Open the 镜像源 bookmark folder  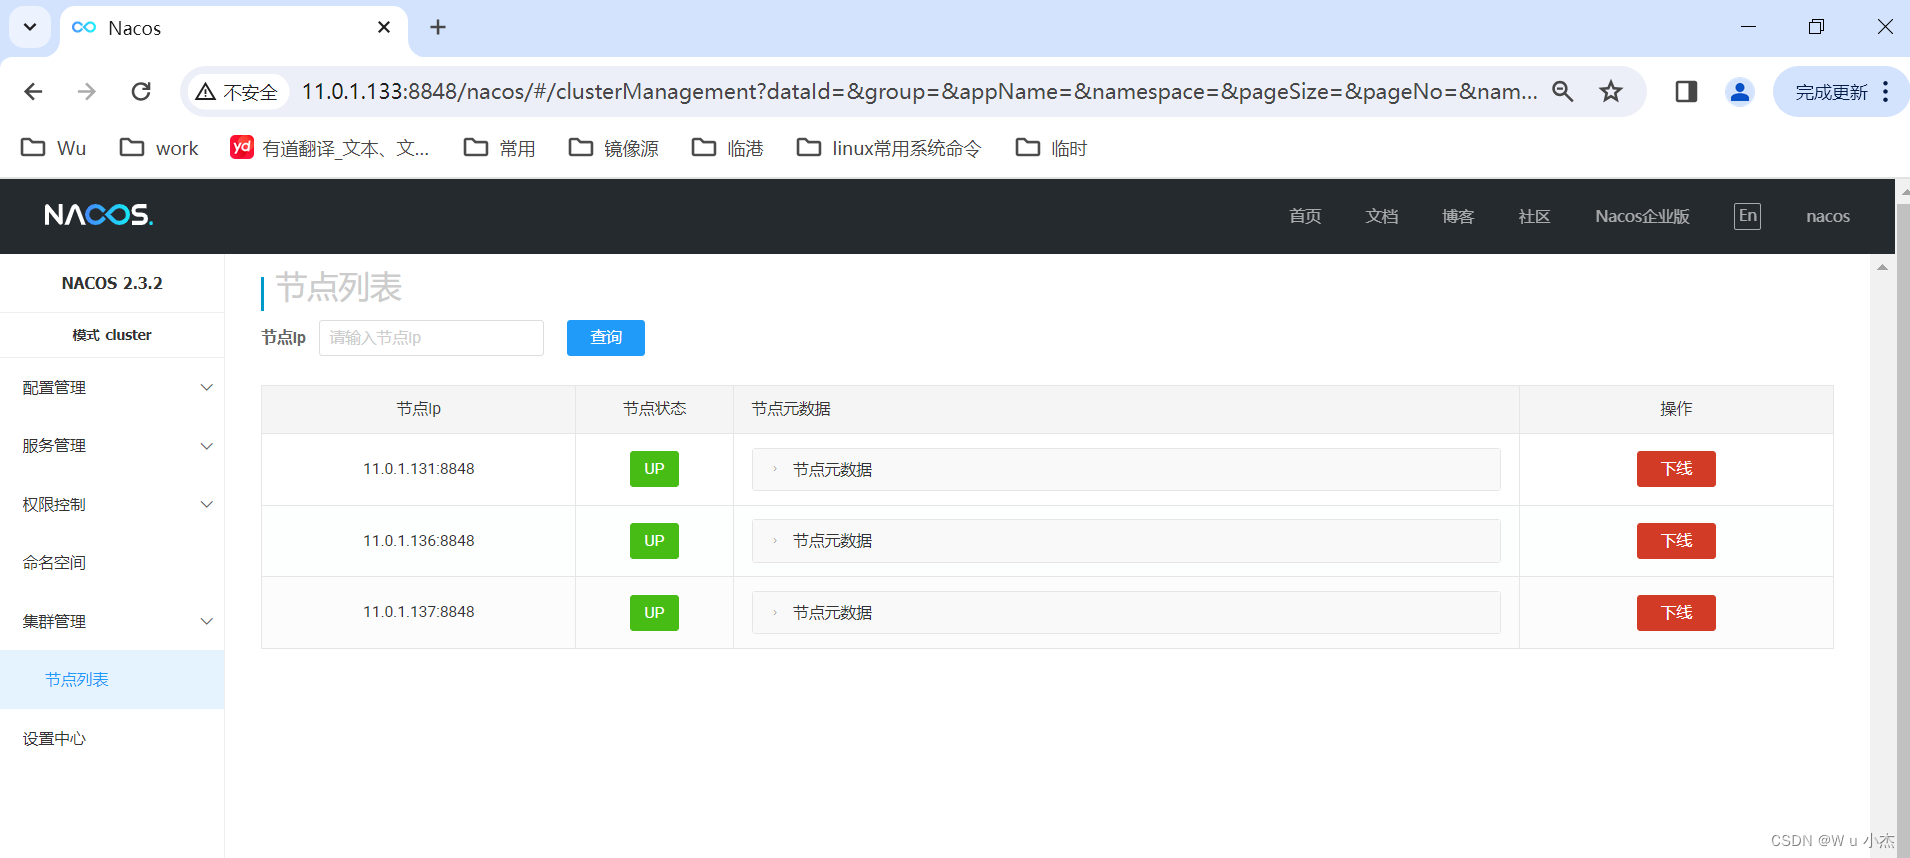click(x=614, y=148)
